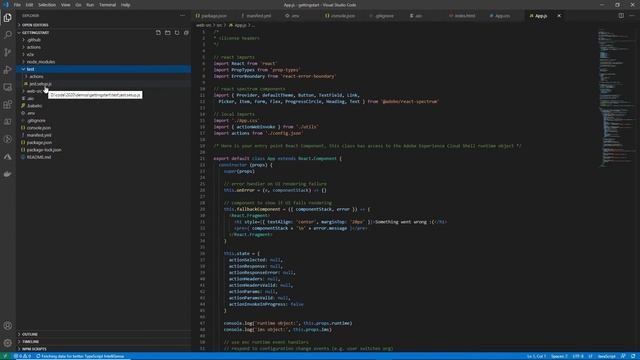
Task: Open the Help menu
Action: click(x=126, y=5)
